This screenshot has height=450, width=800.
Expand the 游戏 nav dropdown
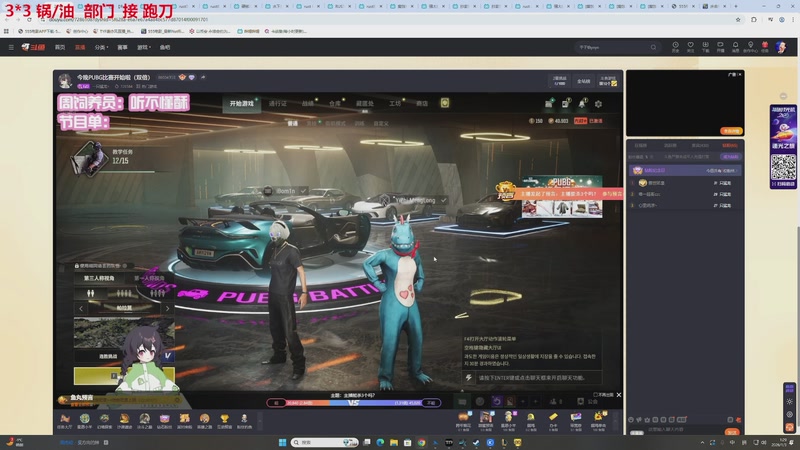click(x=143, y=47)
